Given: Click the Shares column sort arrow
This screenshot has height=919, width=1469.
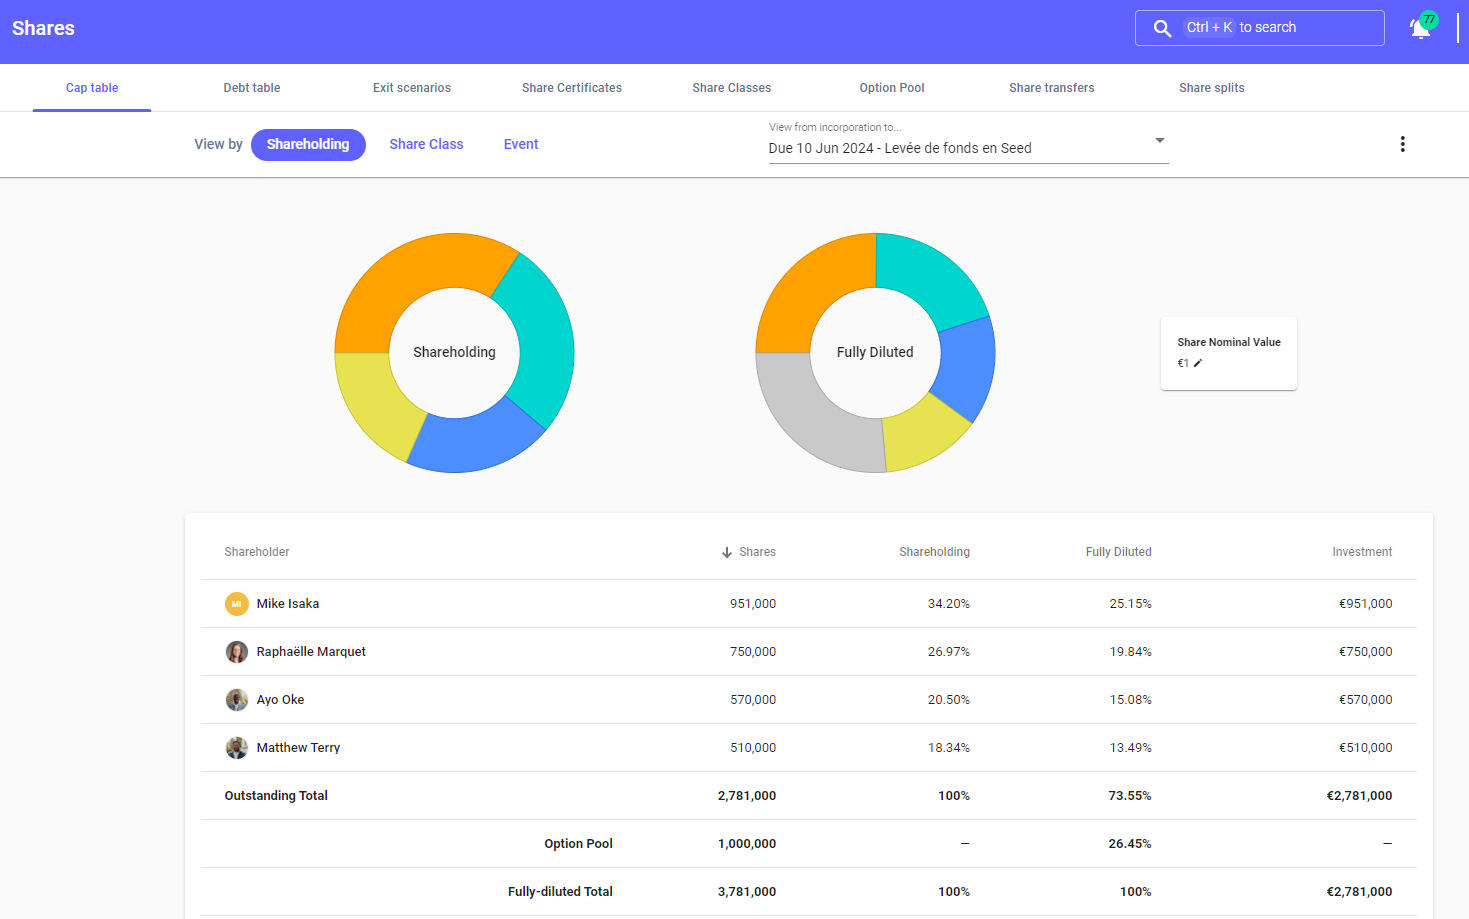Looking at the screenshot, I should pos(727,552).
